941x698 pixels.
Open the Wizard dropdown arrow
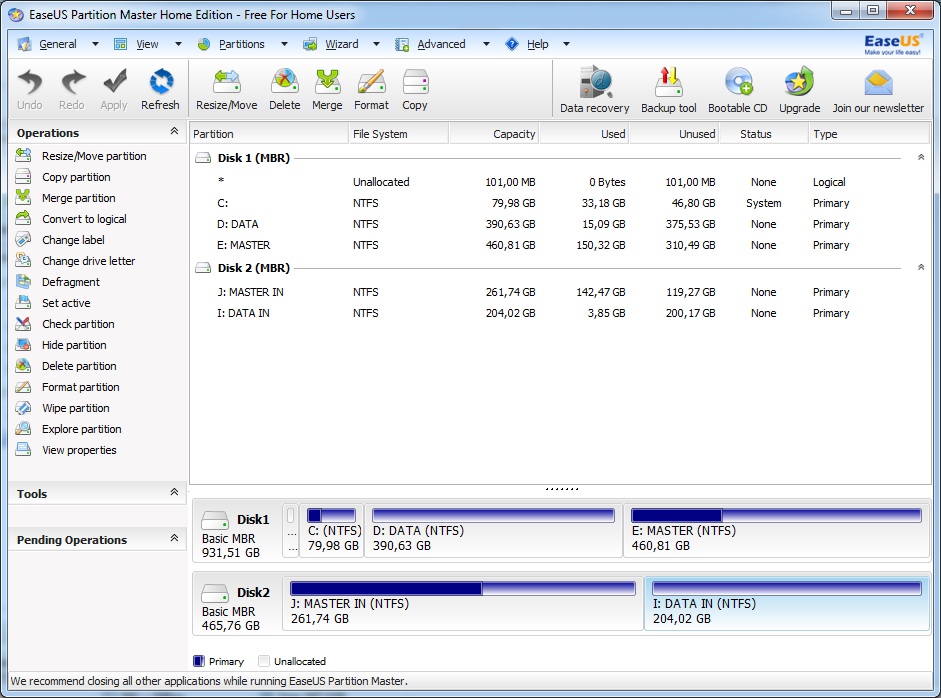[376, 44]
